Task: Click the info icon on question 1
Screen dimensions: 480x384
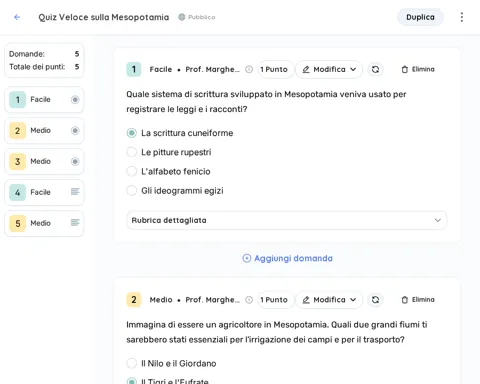Action: point(249,69)
